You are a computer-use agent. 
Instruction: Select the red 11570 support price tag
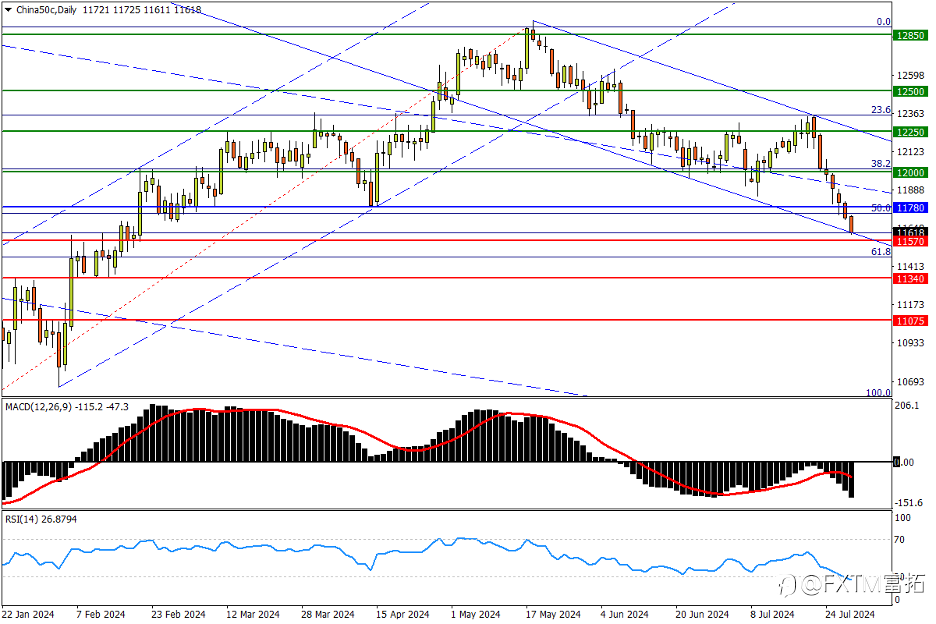(911, 242)
